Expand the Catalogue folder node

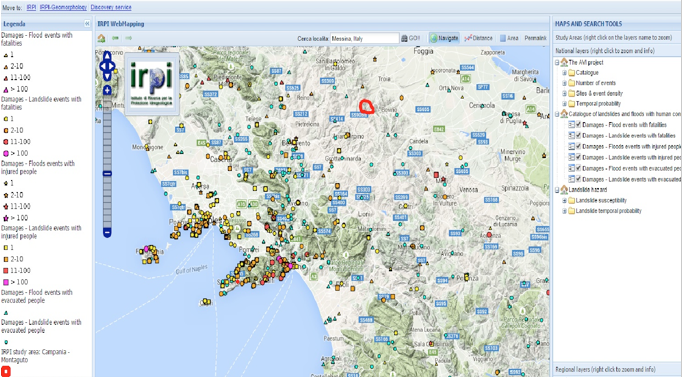coord(565,73)
